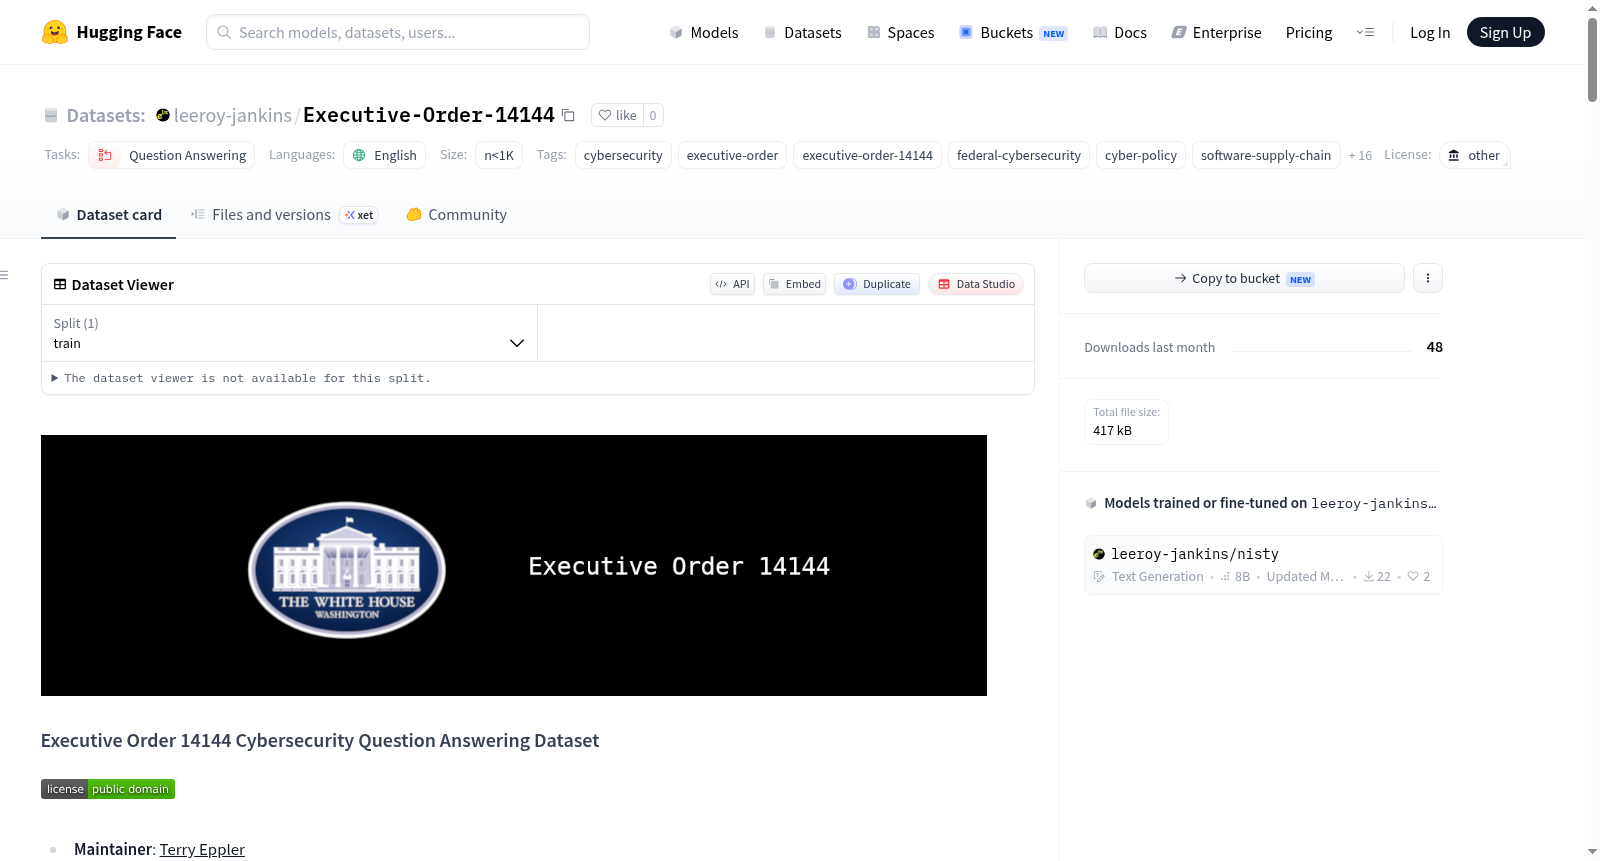Open the Terry Eppler maintainer link

[202, 849]
